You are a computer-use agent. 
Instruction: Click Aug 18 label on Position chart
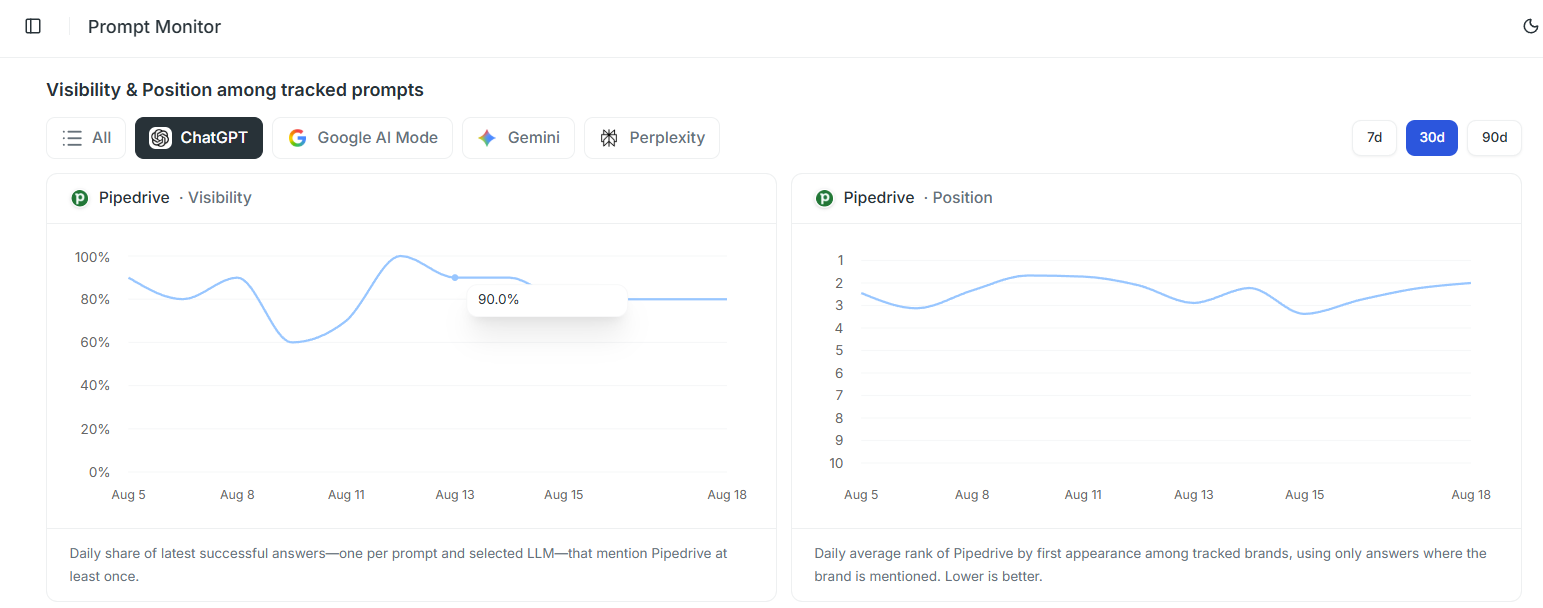click(1471, 495)
